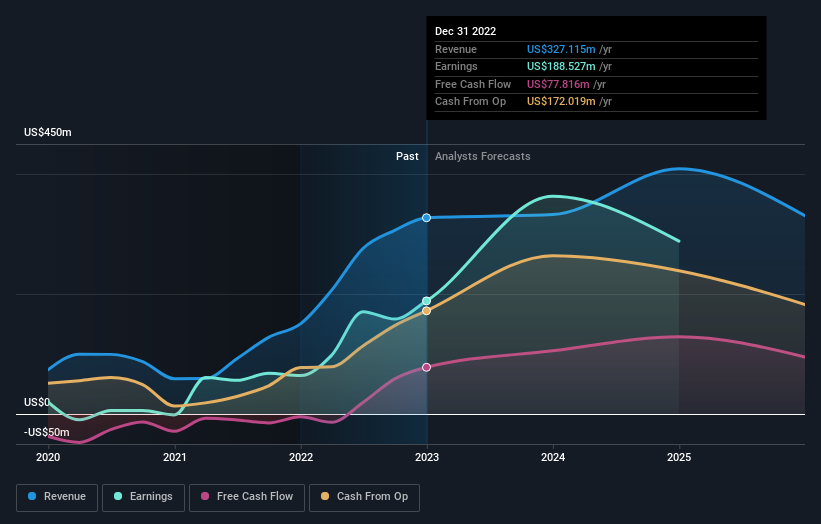Click the 'Past' section label
Image resolution: width=821 pixels, height=524 pixels.
coord(407,157)
